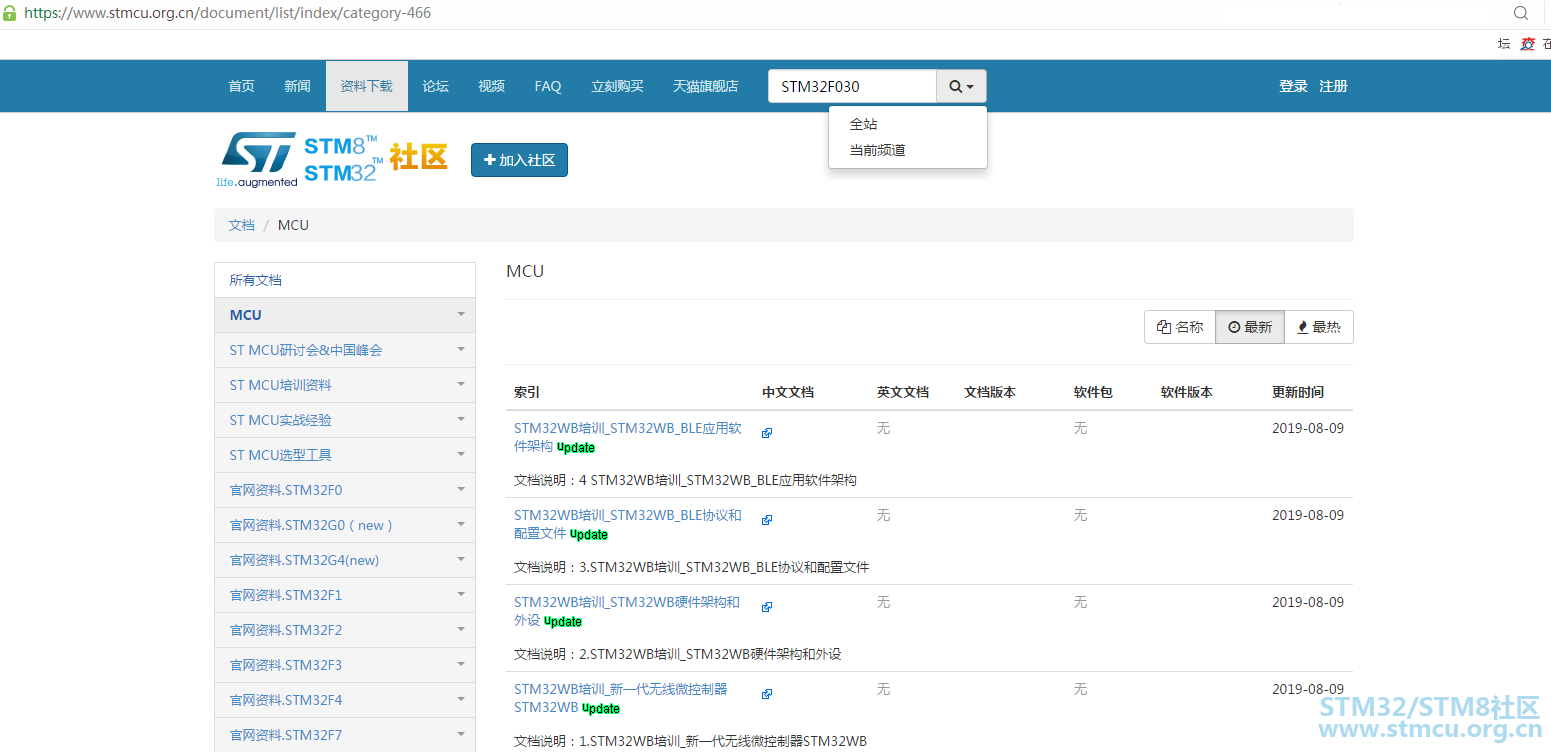Open STM32WB硬件架构和外设 document link
1551x752 pixels.
point(627,611)
